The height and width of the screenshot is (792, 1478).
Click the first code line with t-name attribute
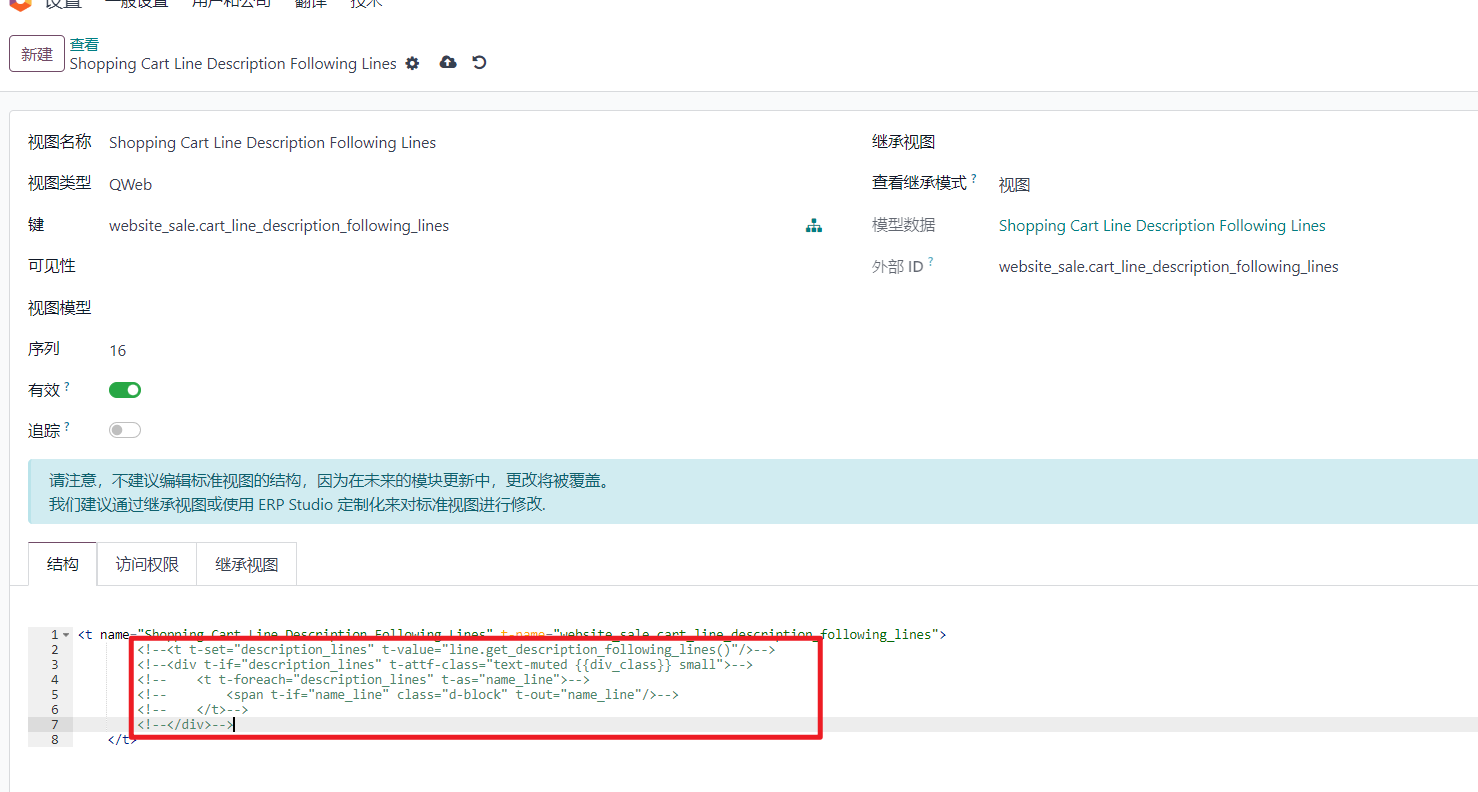coord(512,635)
